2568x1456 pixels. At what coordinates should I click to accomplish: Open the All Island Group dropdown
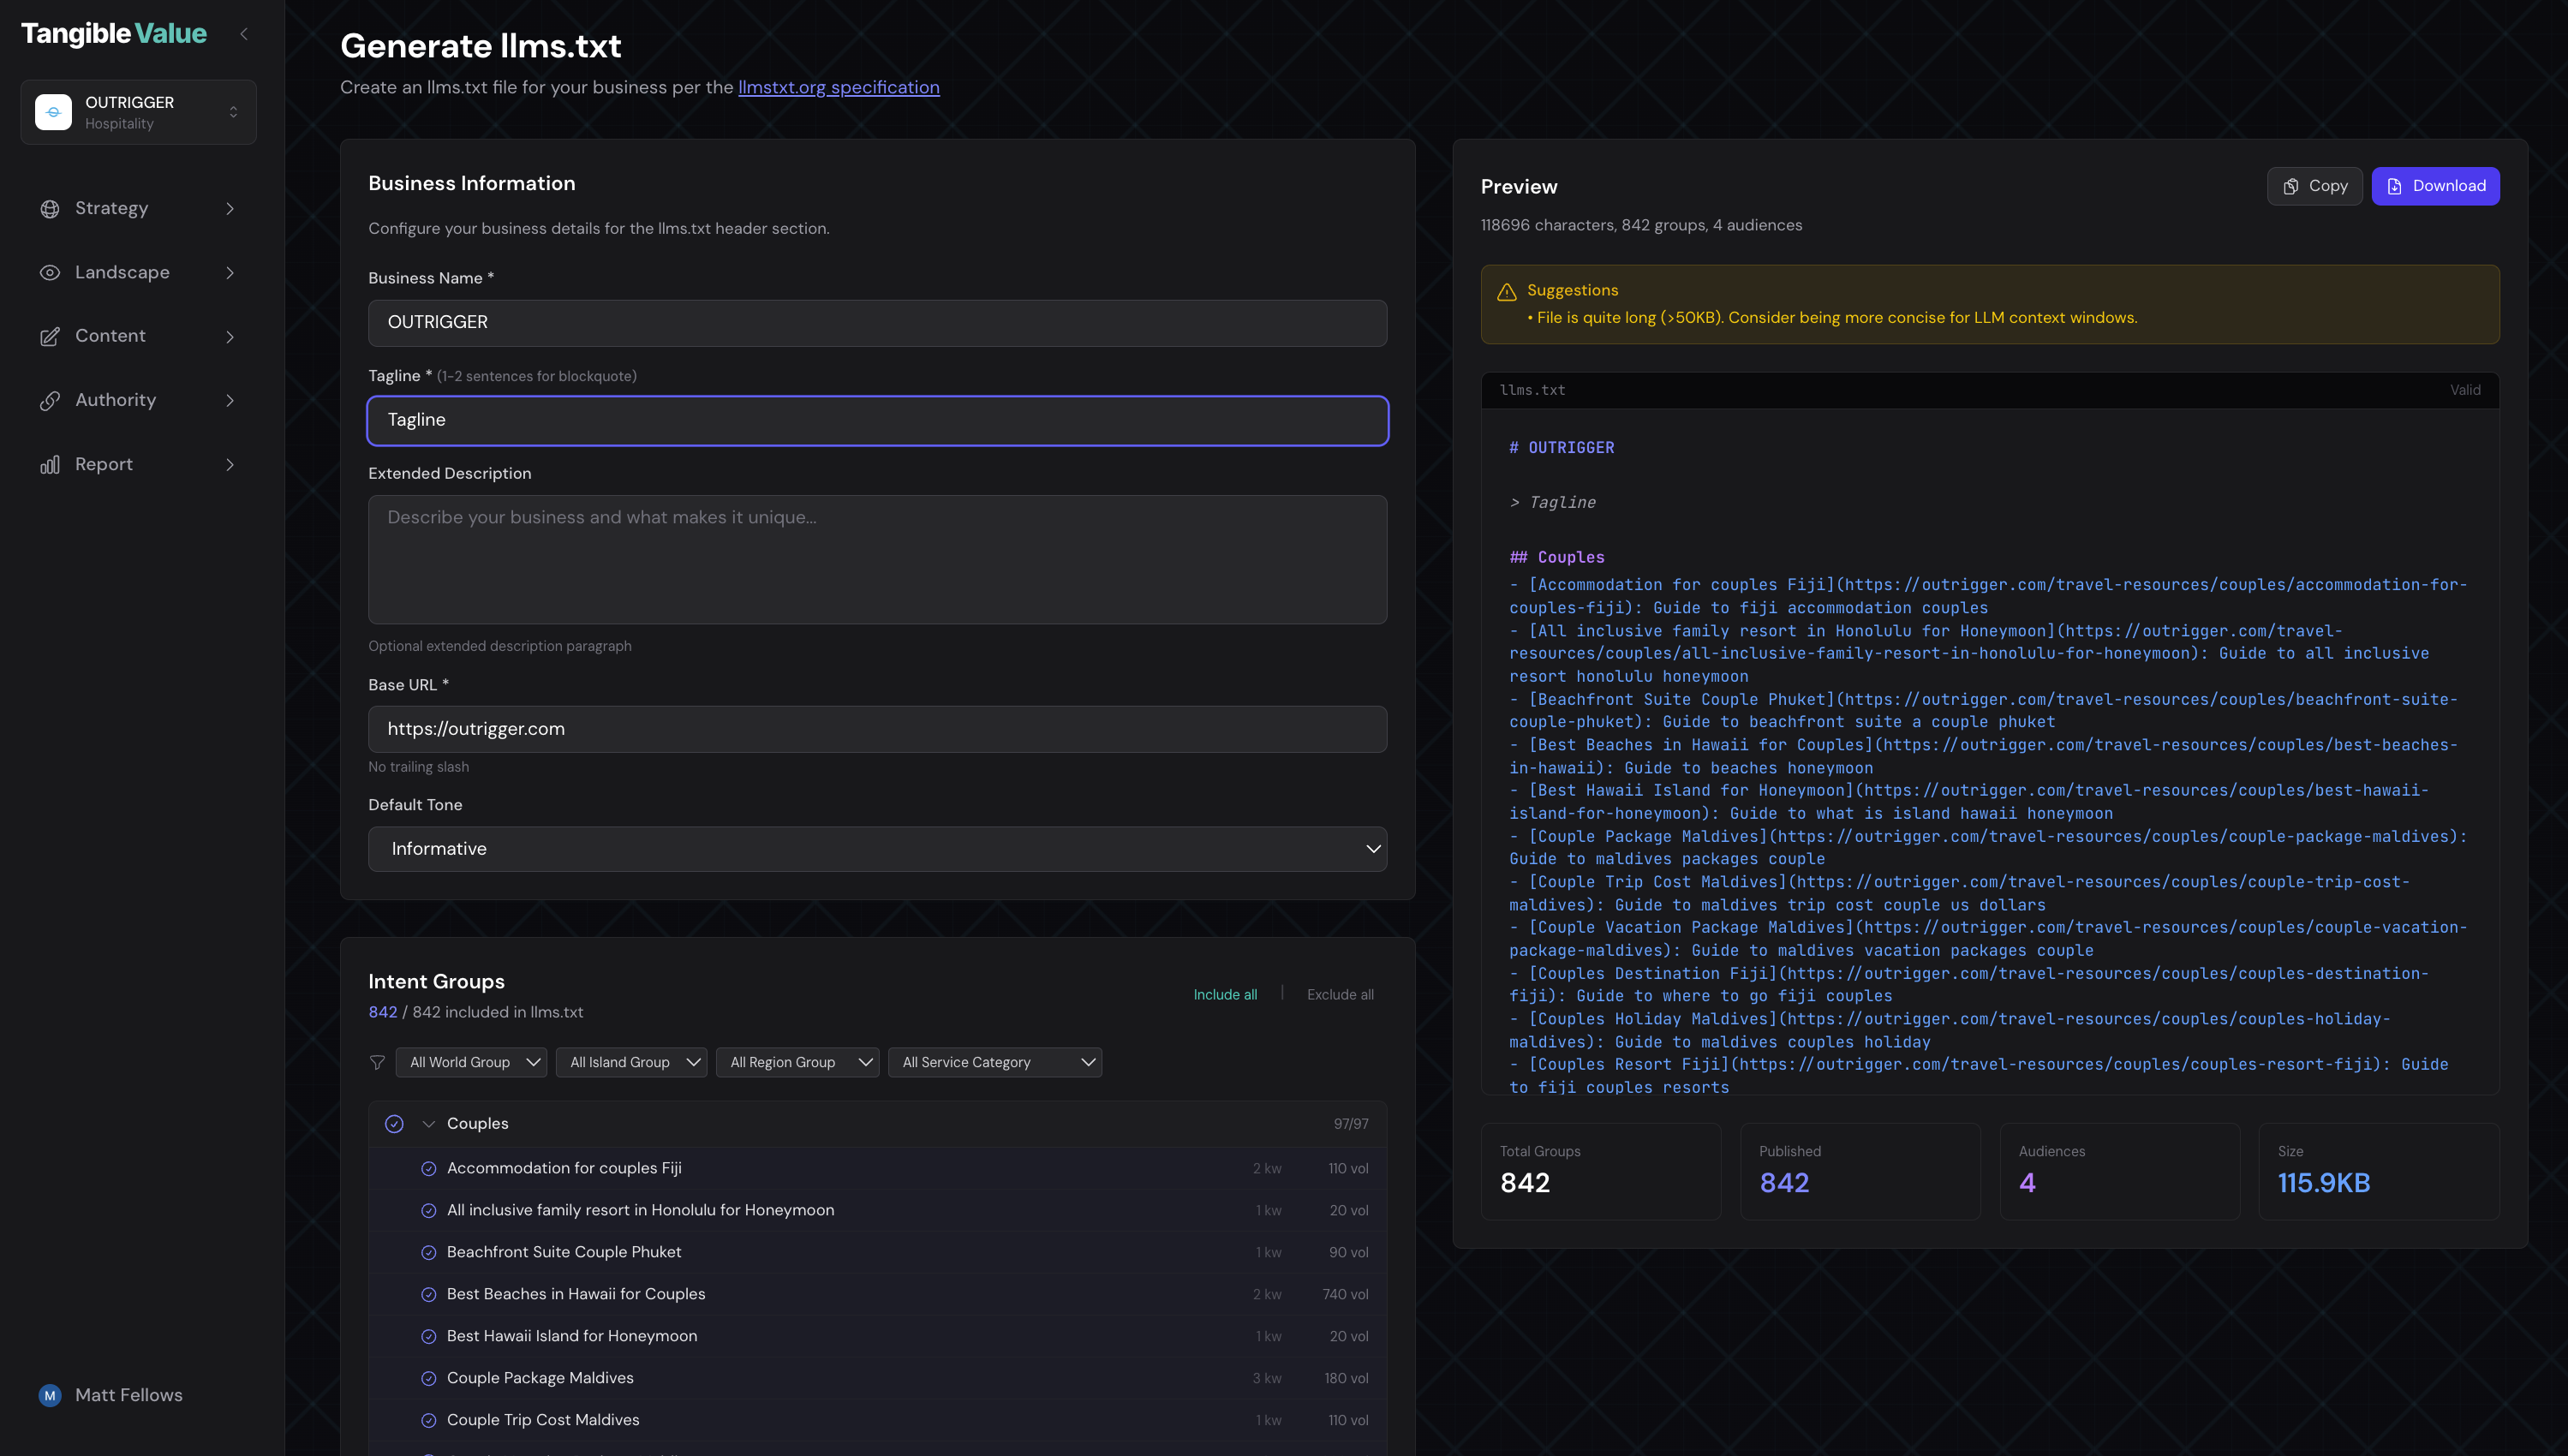tap(631, 1062)
